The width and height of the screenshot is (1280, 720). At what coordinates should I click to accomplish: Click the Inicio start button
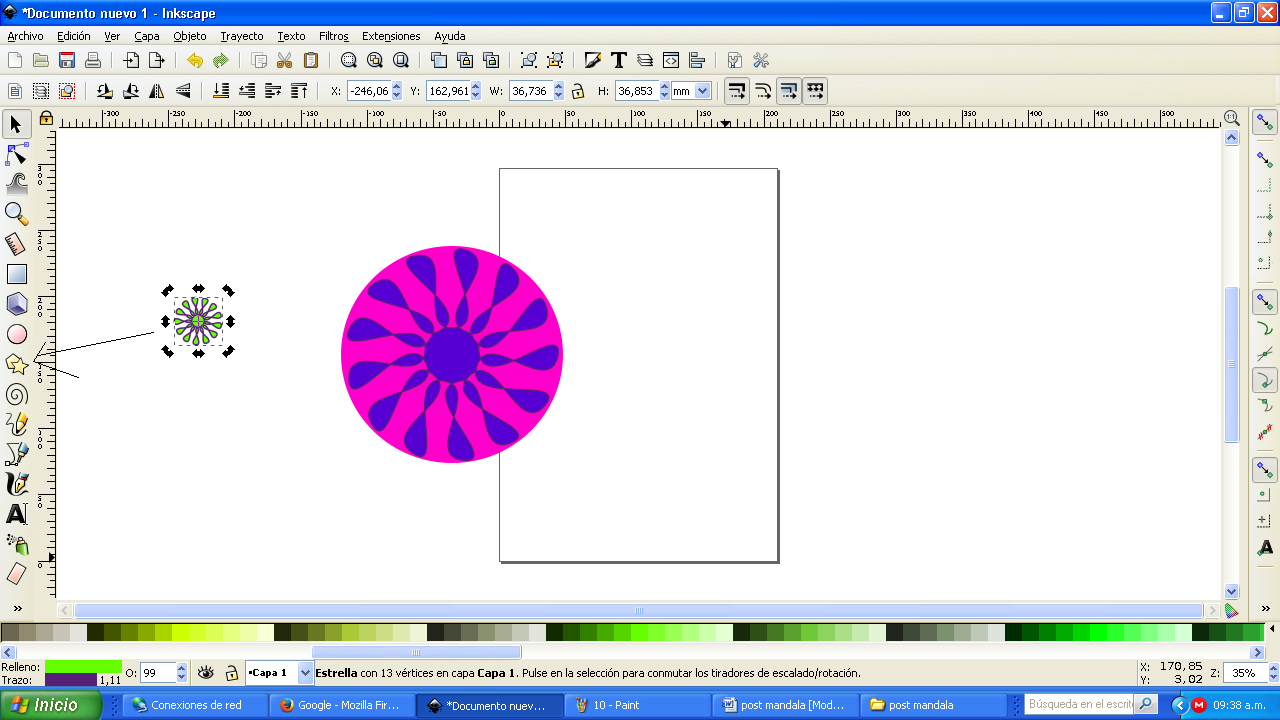click(50, 705)
